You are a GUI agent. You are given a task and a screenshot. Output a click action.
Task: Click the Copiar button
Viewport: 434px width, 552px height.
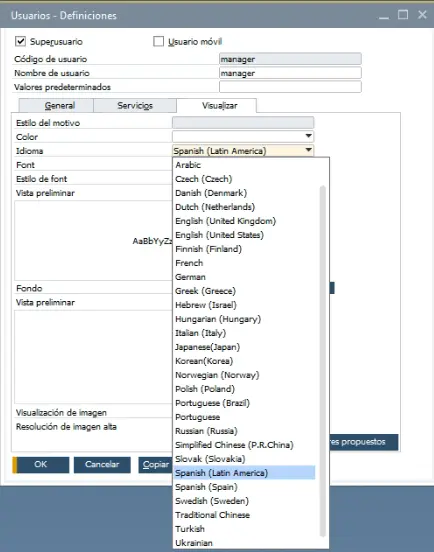pos(155,465)
